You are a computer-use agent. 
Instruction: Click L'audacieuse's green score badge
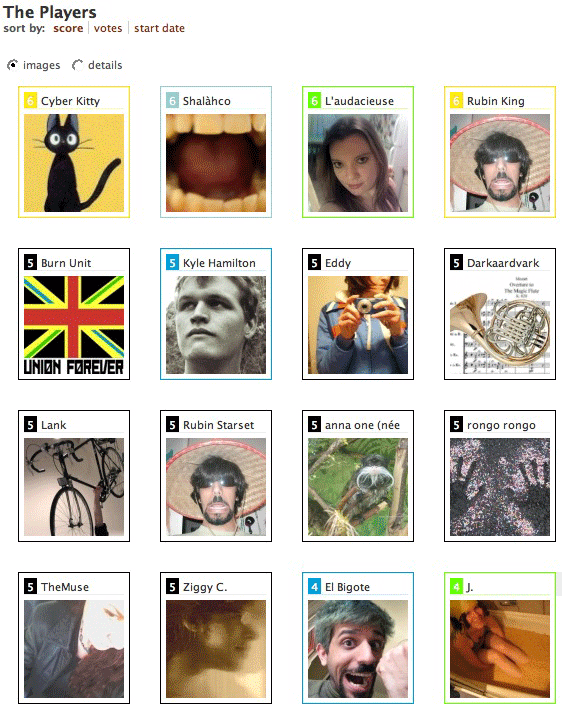pos(314,100)
